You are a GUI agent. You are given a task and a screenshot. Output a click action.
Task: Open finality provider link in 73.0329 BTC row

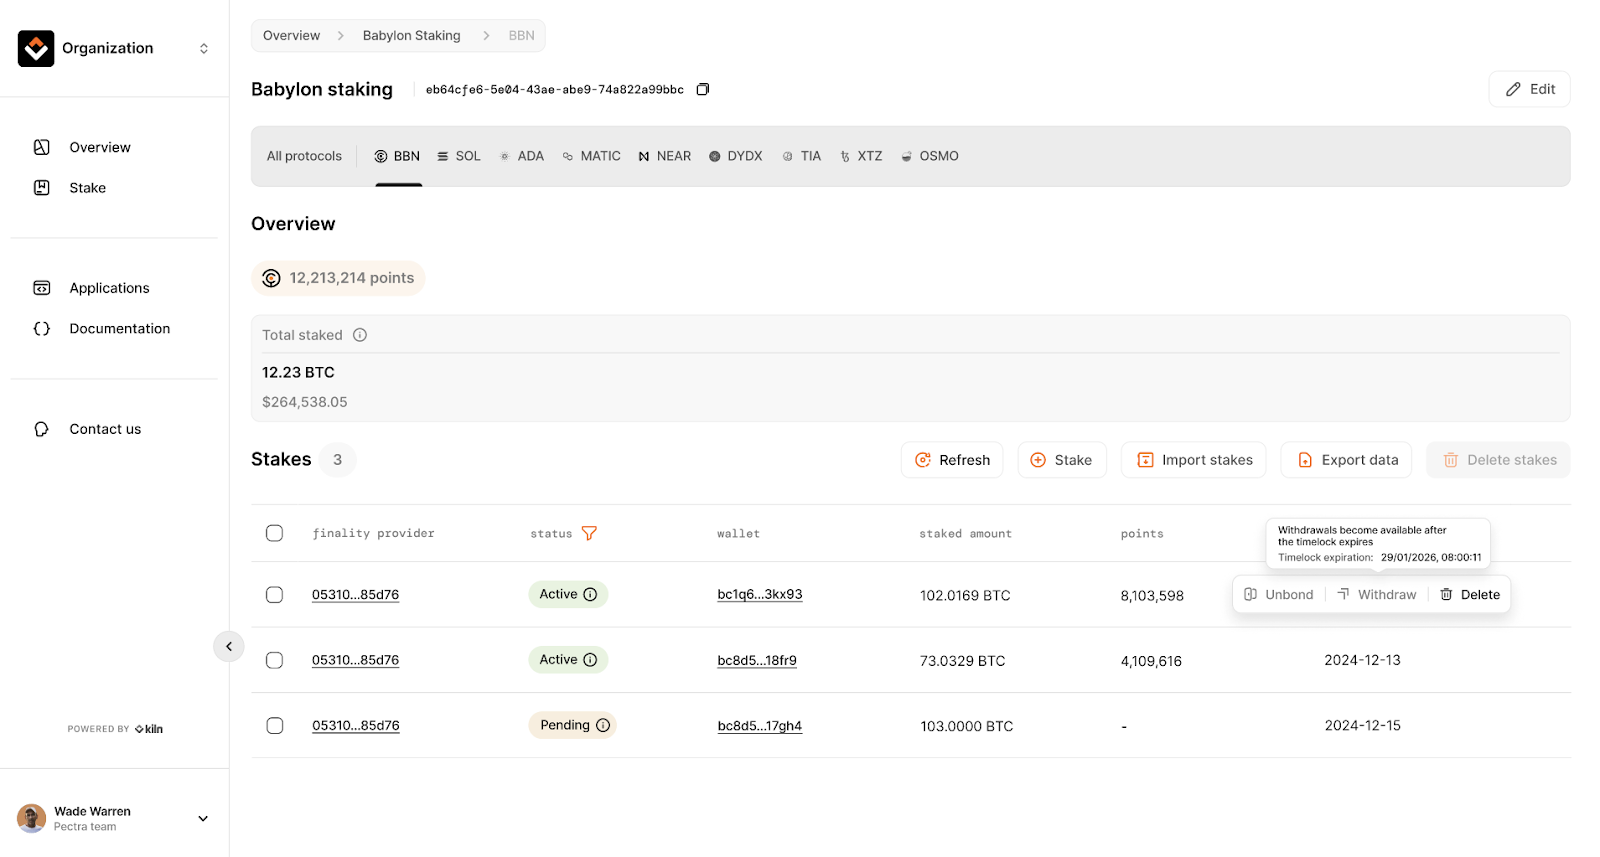point(355,660)
